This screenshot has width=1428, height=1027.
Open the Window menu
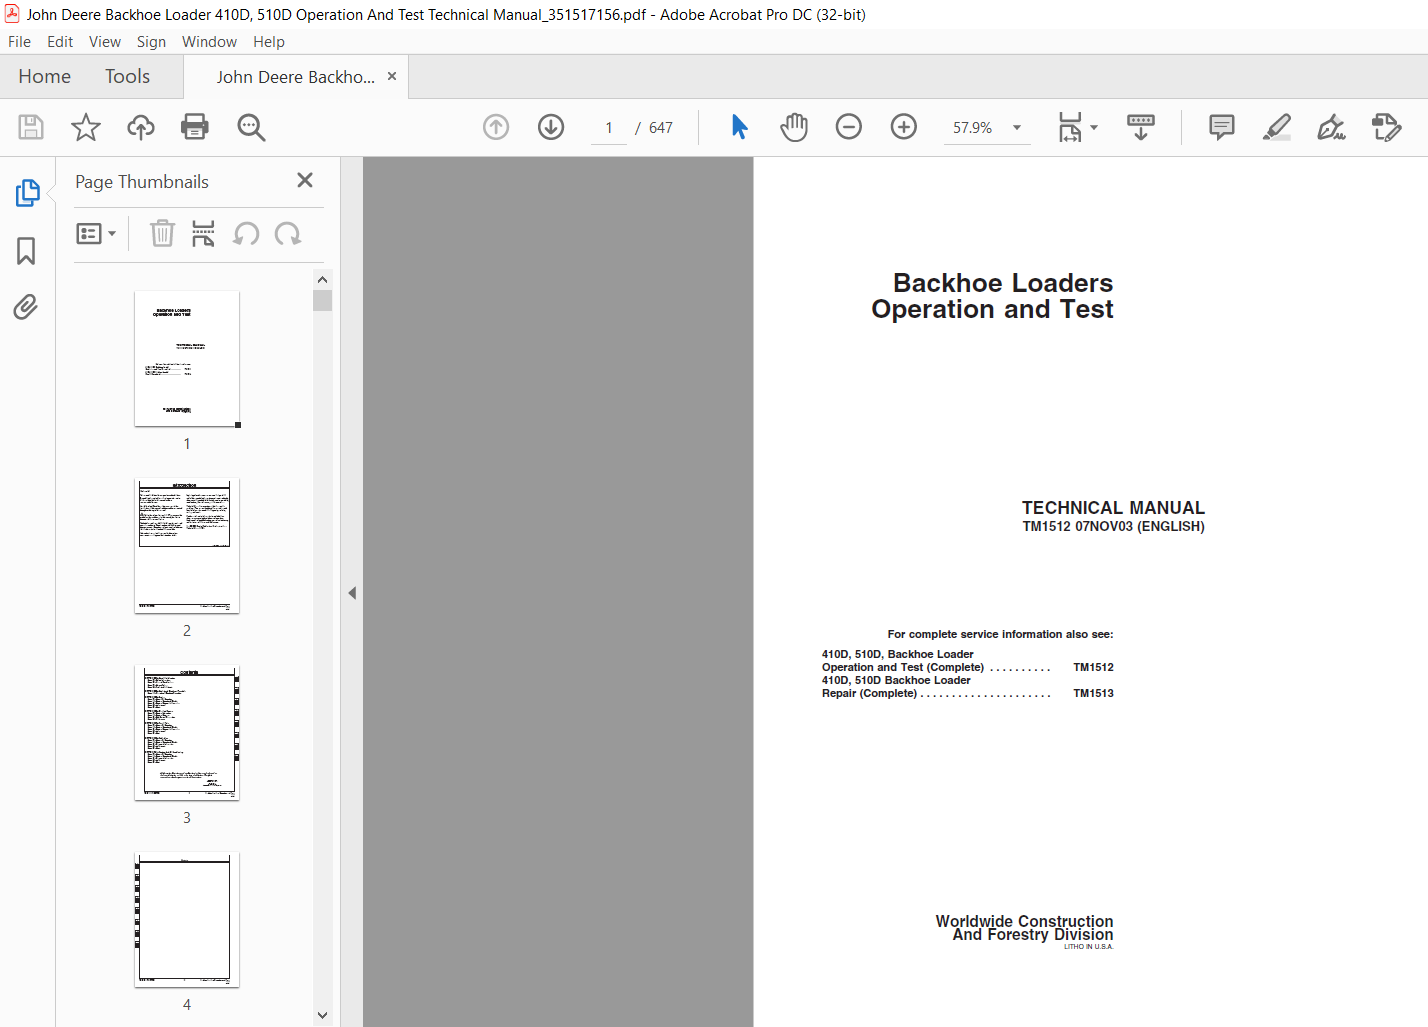pos(209,42)
